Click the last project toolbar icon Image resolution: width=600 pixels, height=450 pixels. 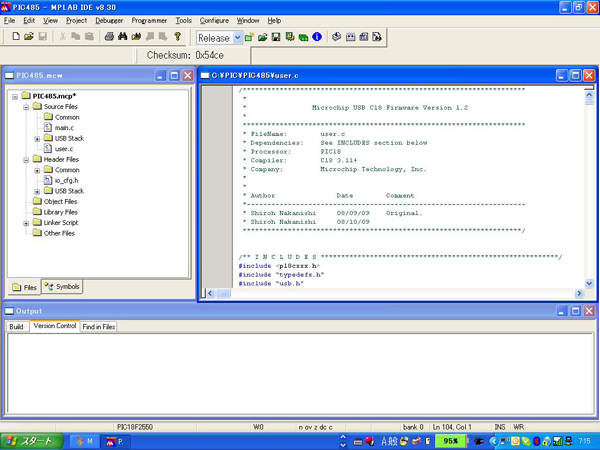[x=377, y=37]
